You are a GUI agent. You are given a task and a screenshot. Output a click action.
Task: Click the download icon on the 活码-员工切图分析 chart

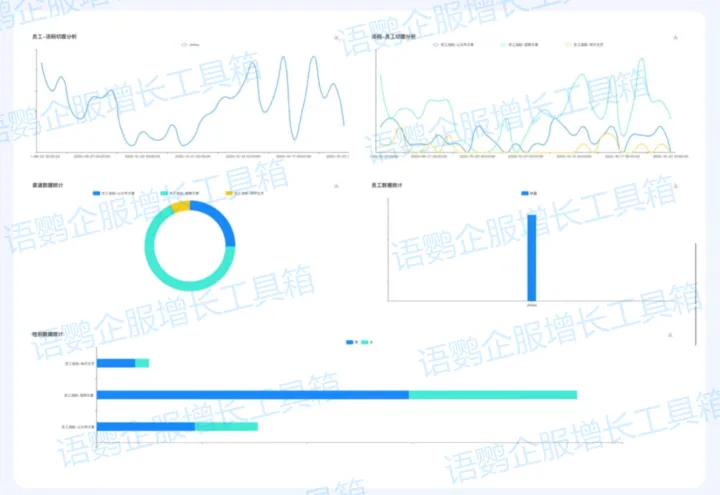click(x=676, y=37)
